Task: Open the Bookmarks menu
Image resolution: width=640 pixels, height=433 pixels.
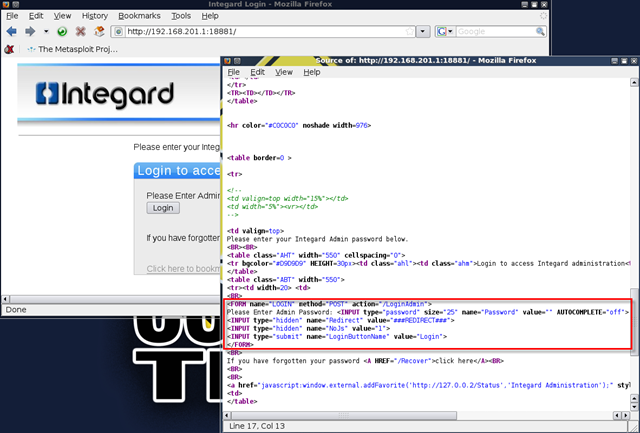Action: click(x=138, y=16)
